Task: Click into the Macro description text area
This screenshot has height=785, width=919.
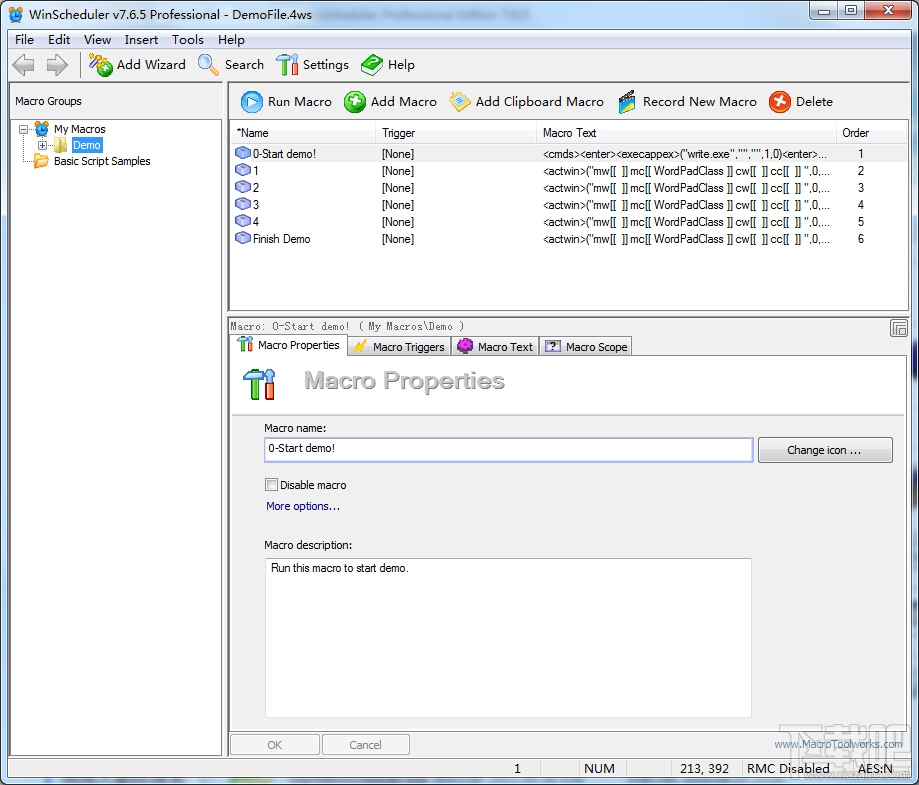Action: point(508,637)
